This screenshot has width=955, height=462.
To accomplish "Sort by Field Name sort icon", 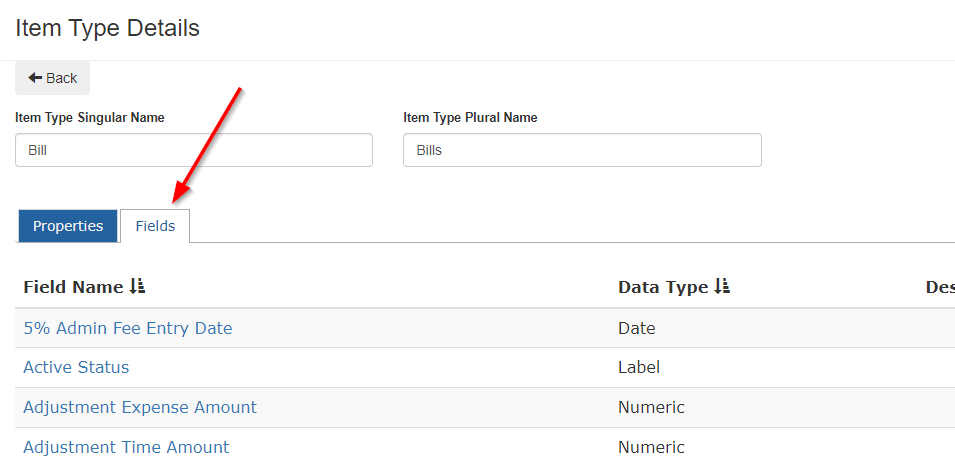I will point(137,287).
